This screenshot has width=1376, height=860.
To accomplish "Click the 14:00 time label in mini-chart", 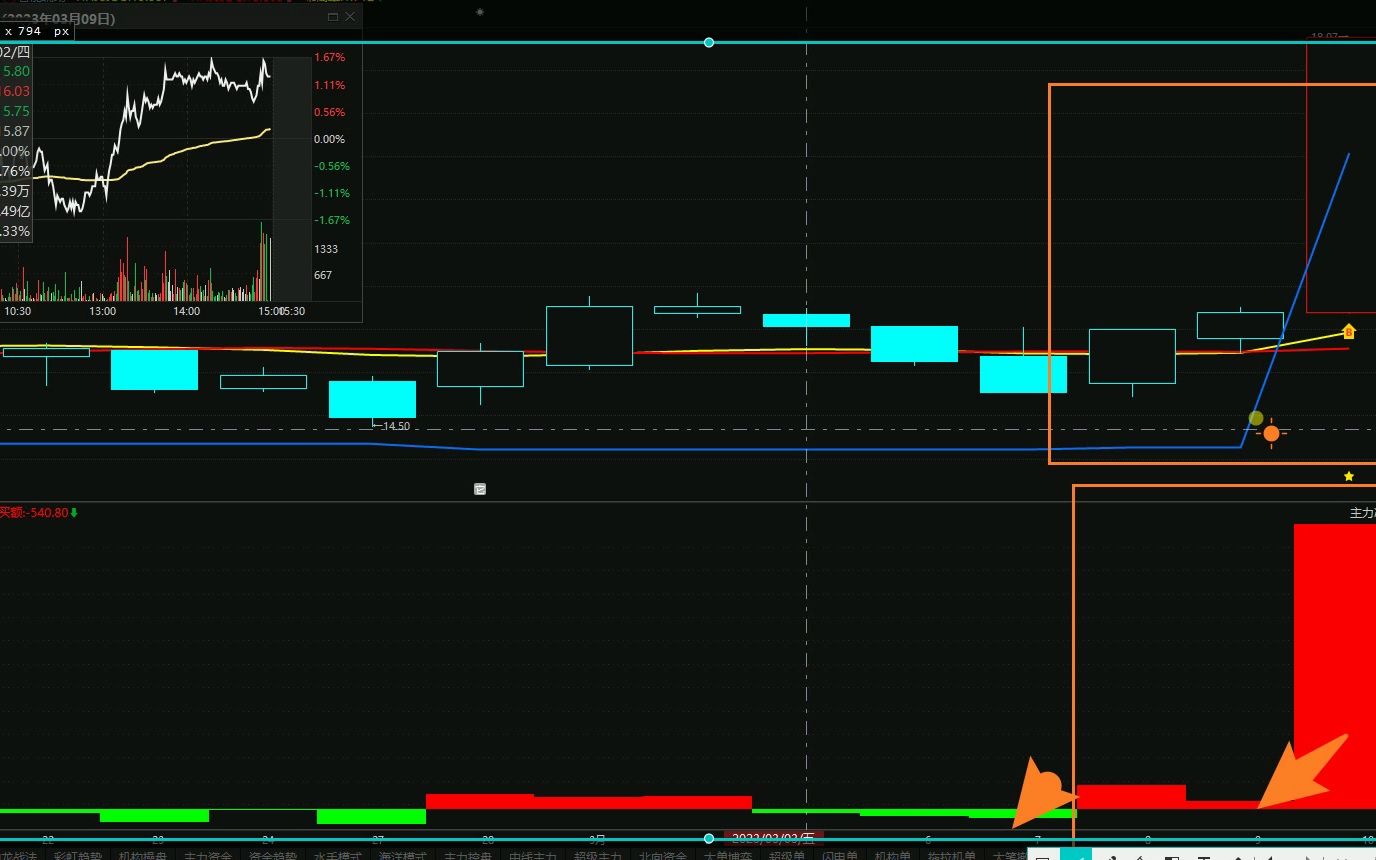I will point(186,311).
